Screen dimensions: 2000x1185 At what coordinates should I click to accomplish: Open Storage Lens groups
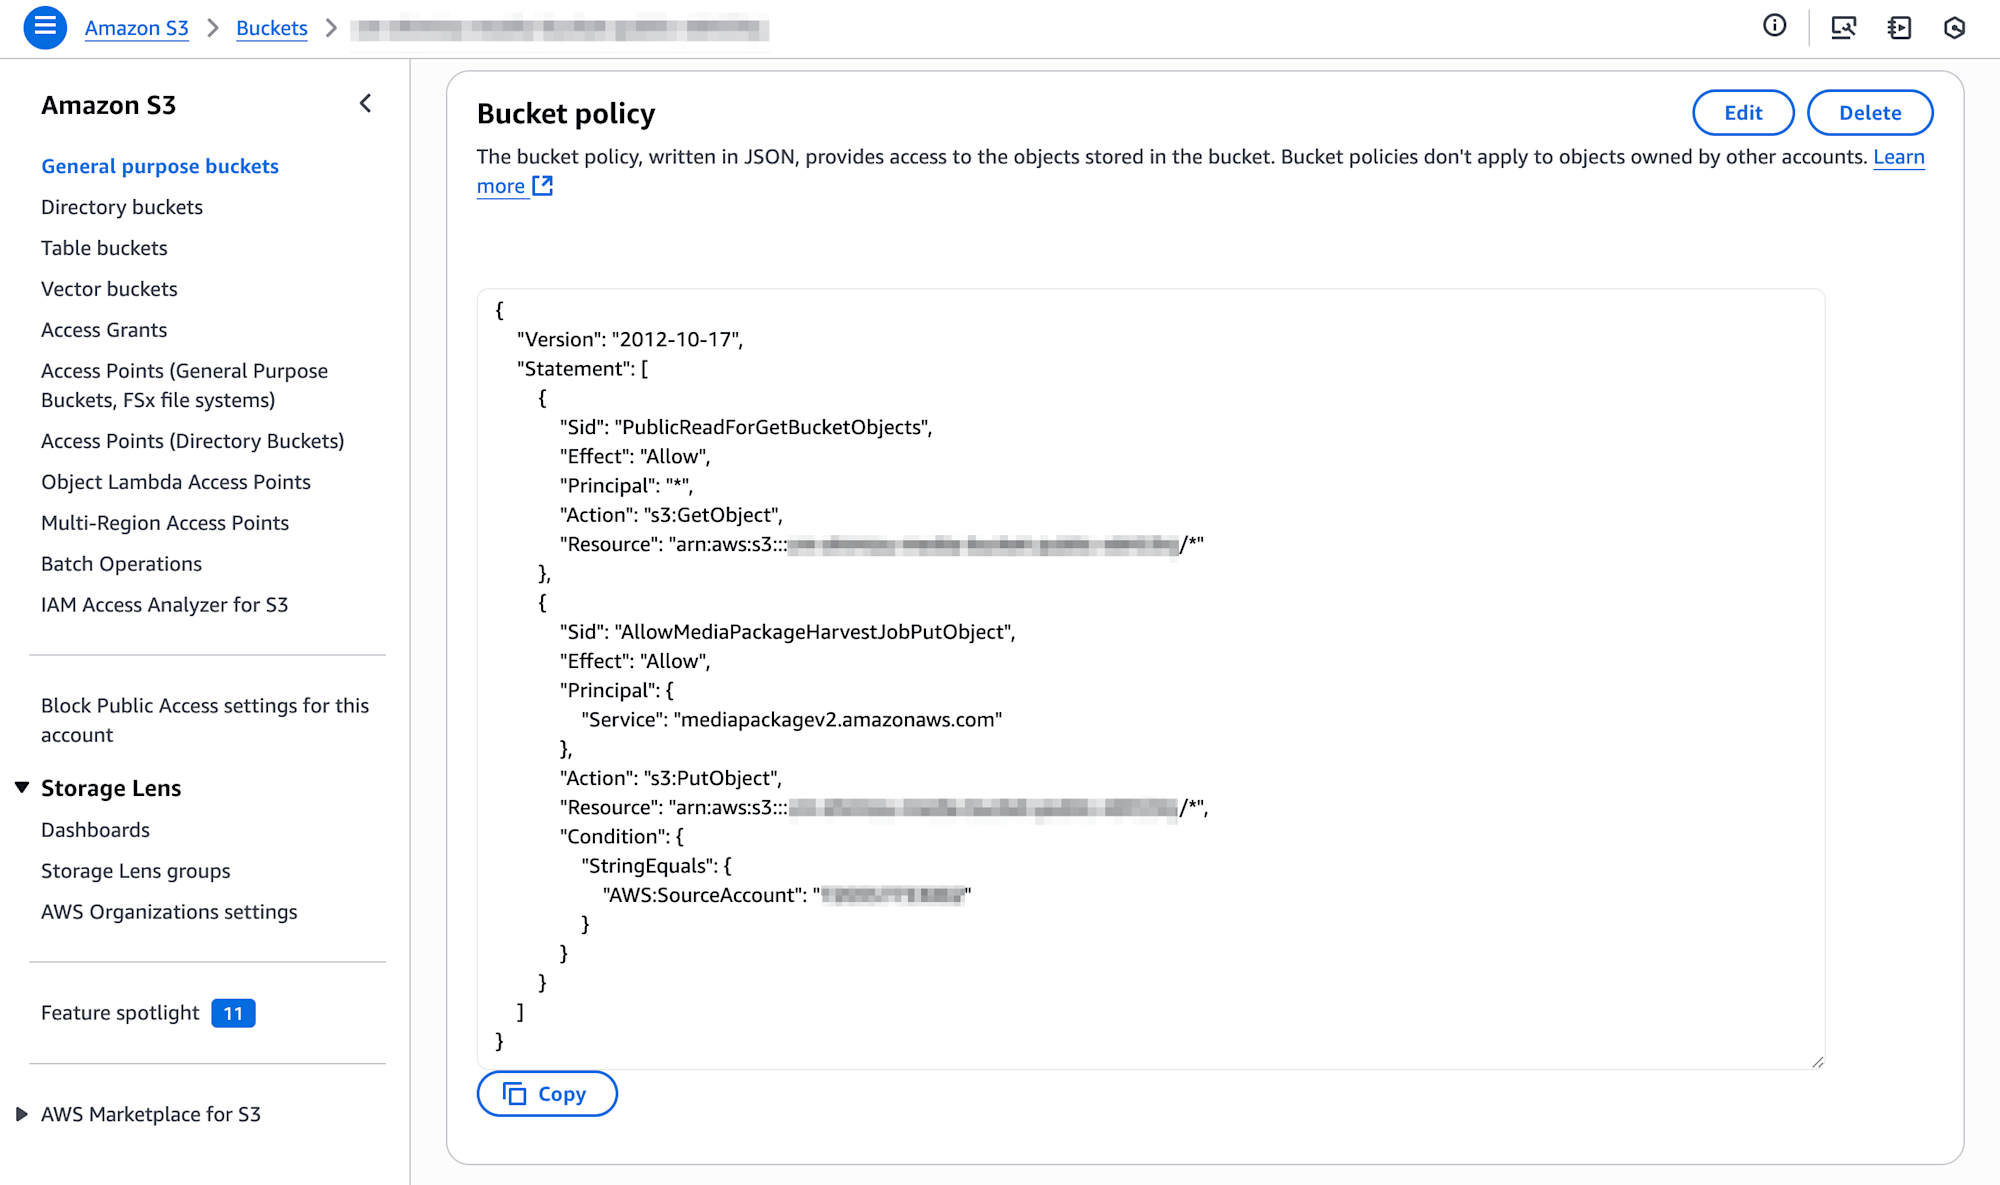coord(136,871)
